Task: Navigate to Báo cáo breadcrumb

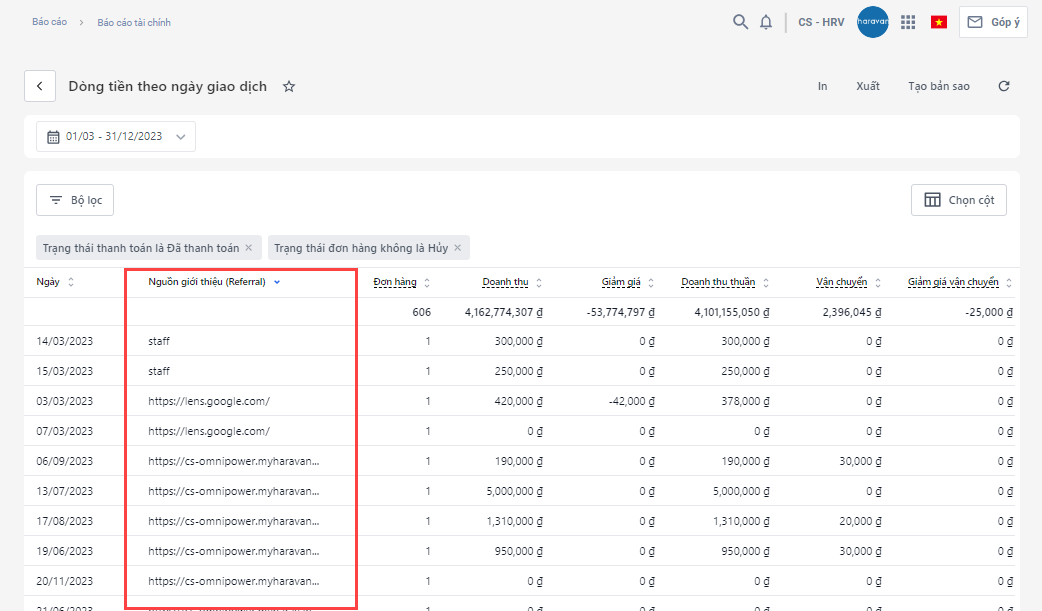Action: [x=49, y=22]
